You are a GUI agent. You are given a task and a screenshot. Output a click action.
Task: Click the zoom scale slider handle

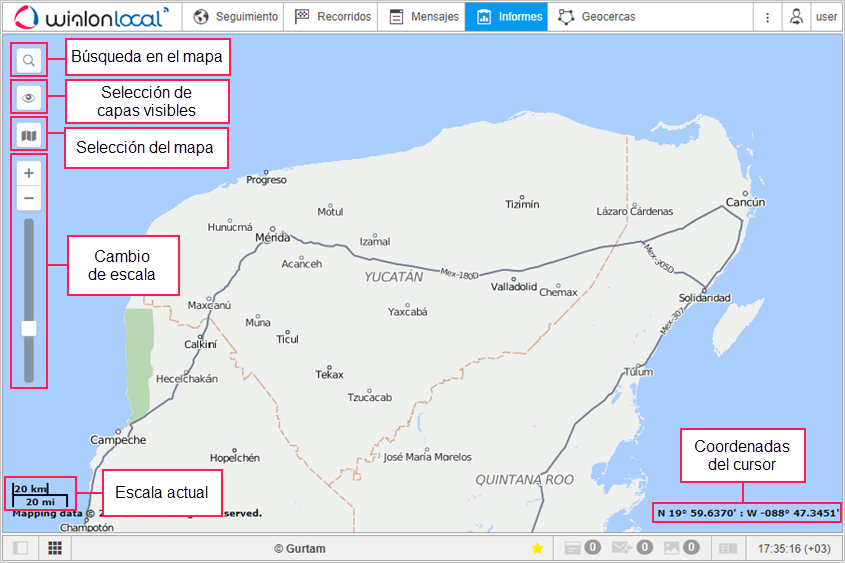click(29, 328)
